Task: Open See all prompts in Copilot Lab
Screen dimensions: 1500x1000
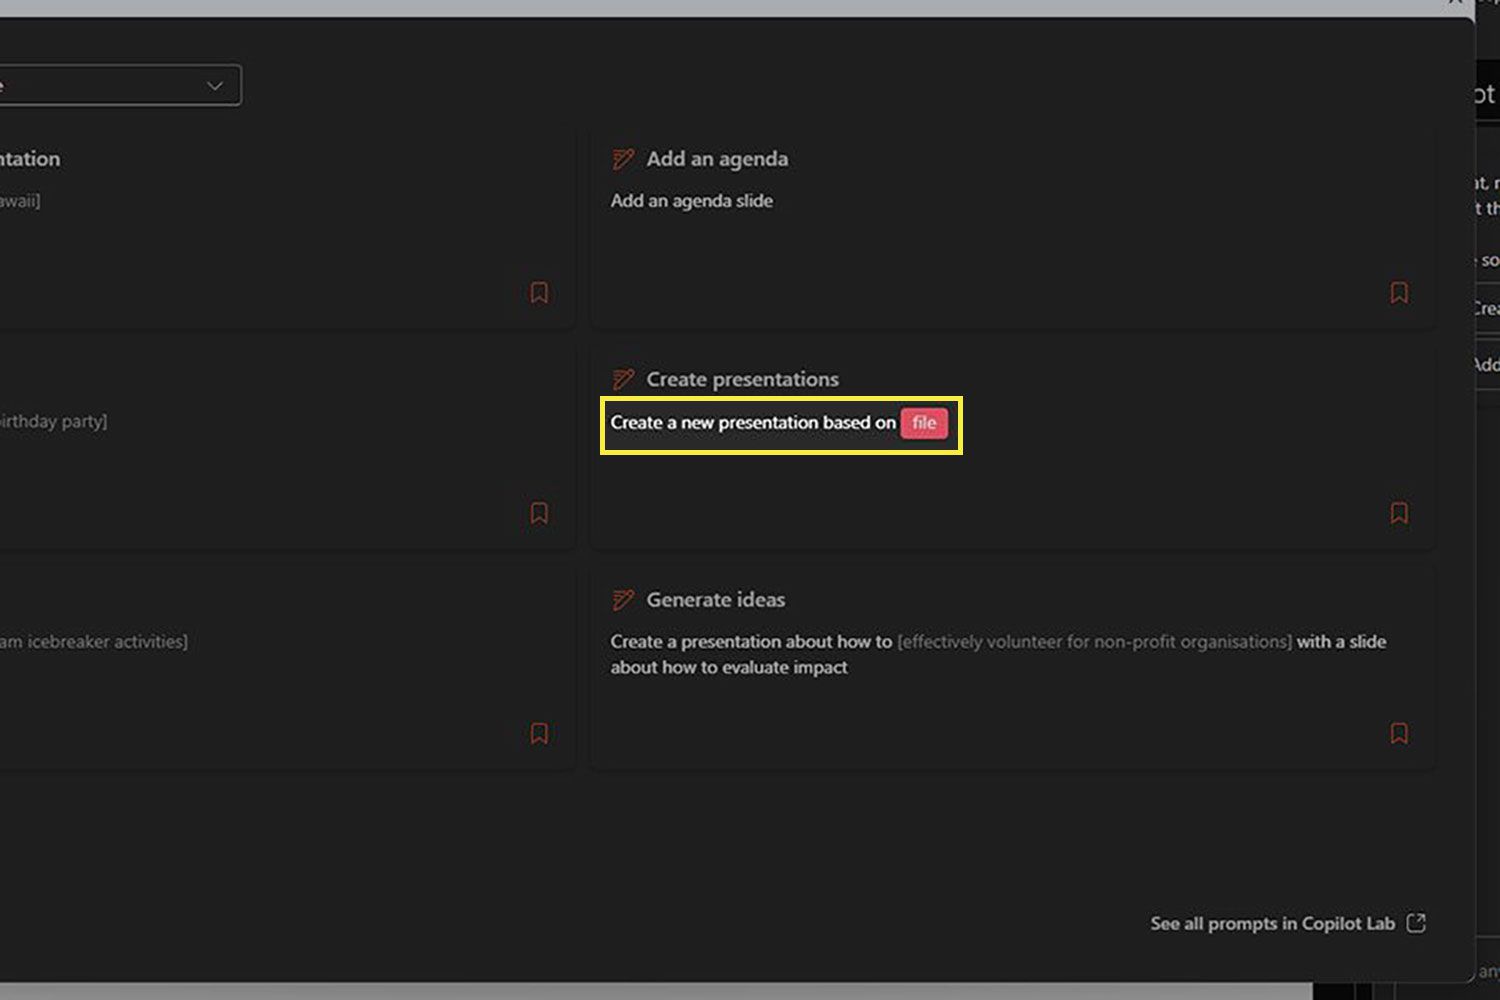Action: pyautogui.click(x=1272, y=924)
